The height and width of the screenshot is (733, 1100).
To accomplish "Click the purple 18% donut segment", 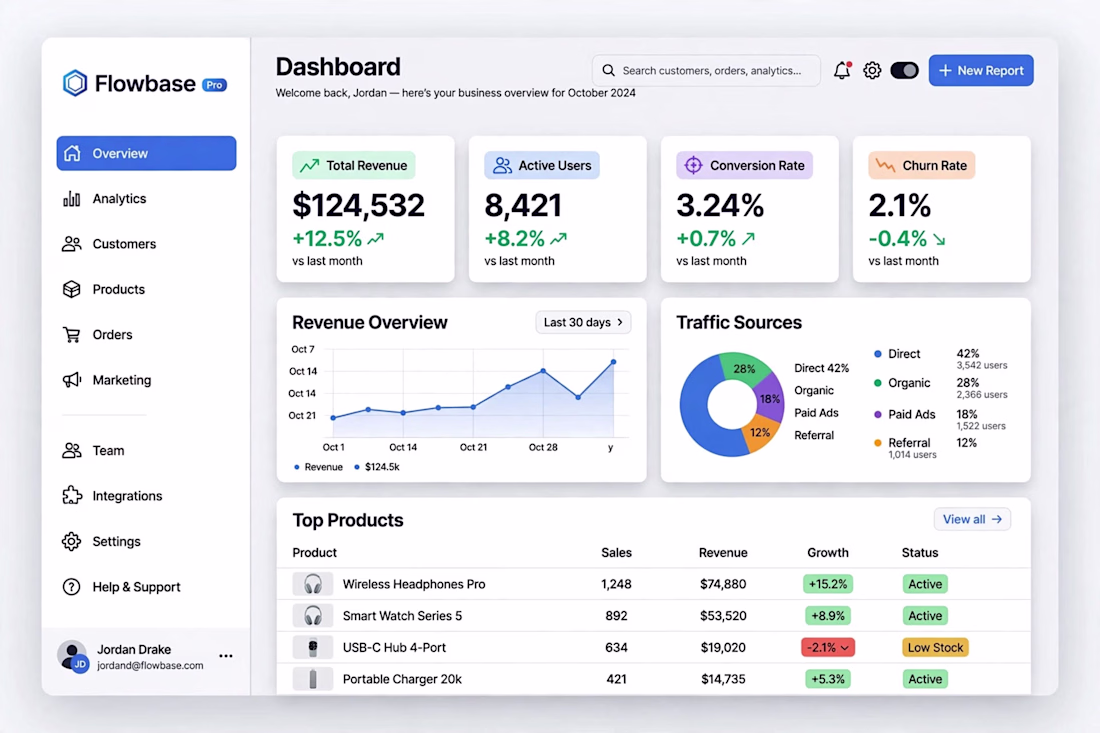I will coord(770,398).
